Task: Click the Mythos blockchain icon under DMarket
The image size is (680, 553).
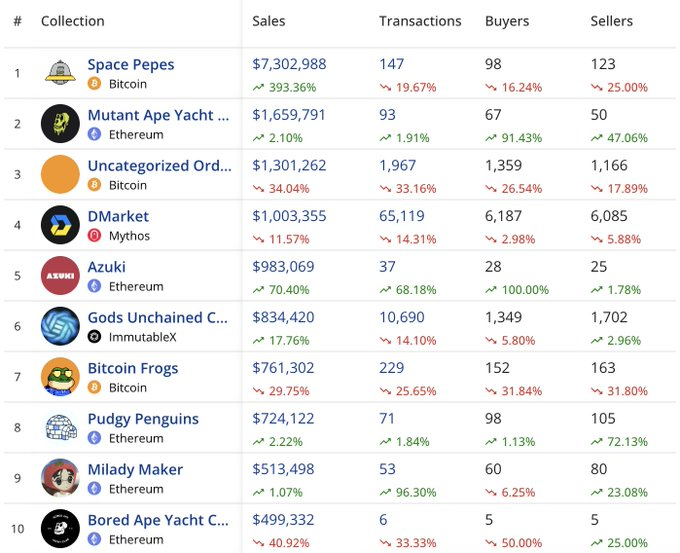Action: point(94,236)
